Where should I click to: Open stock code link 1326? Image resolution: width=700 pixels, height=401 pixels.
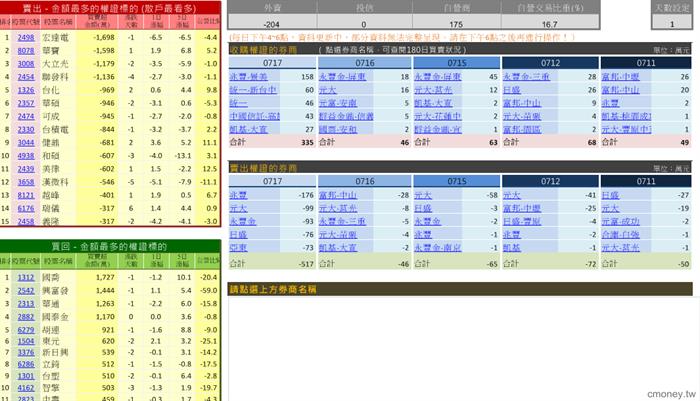(x=26, y=90)
